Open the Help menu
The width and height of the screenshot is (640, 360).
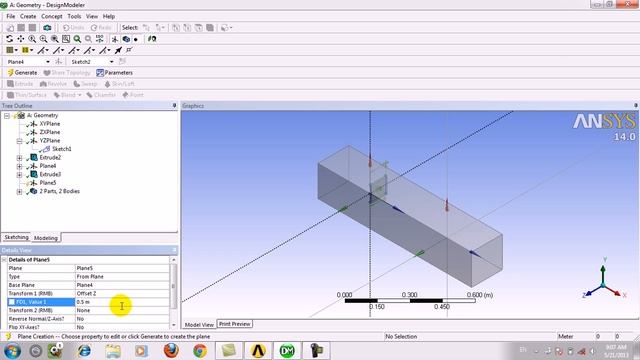pos(109,16)
